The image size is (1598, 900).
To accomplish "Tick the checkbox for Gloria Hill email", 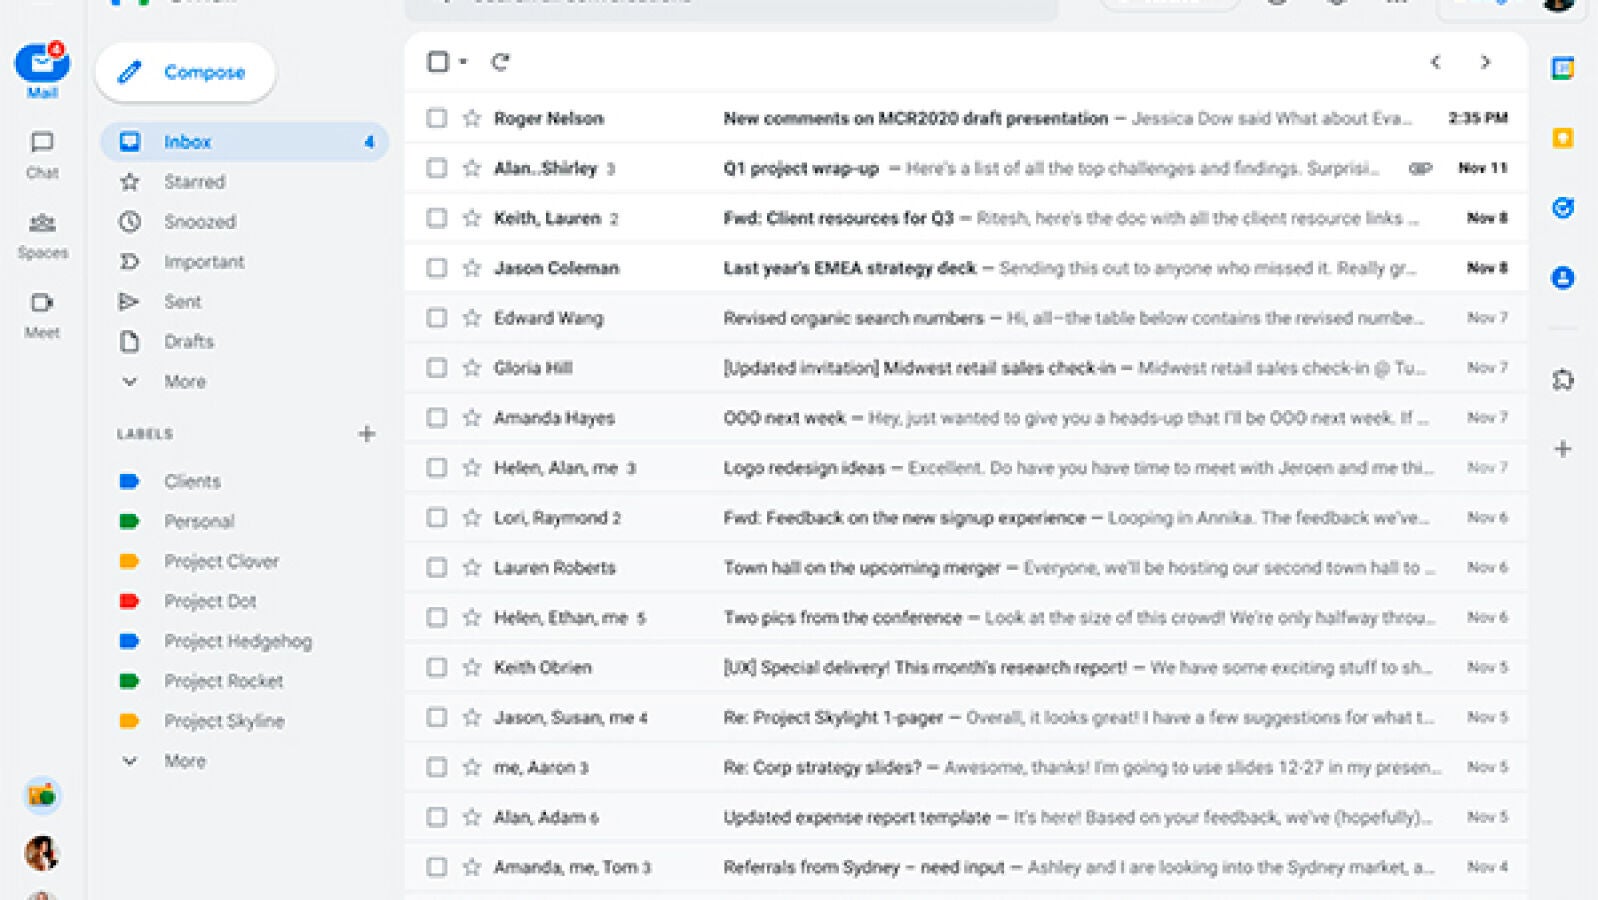I will click(437, 368).
